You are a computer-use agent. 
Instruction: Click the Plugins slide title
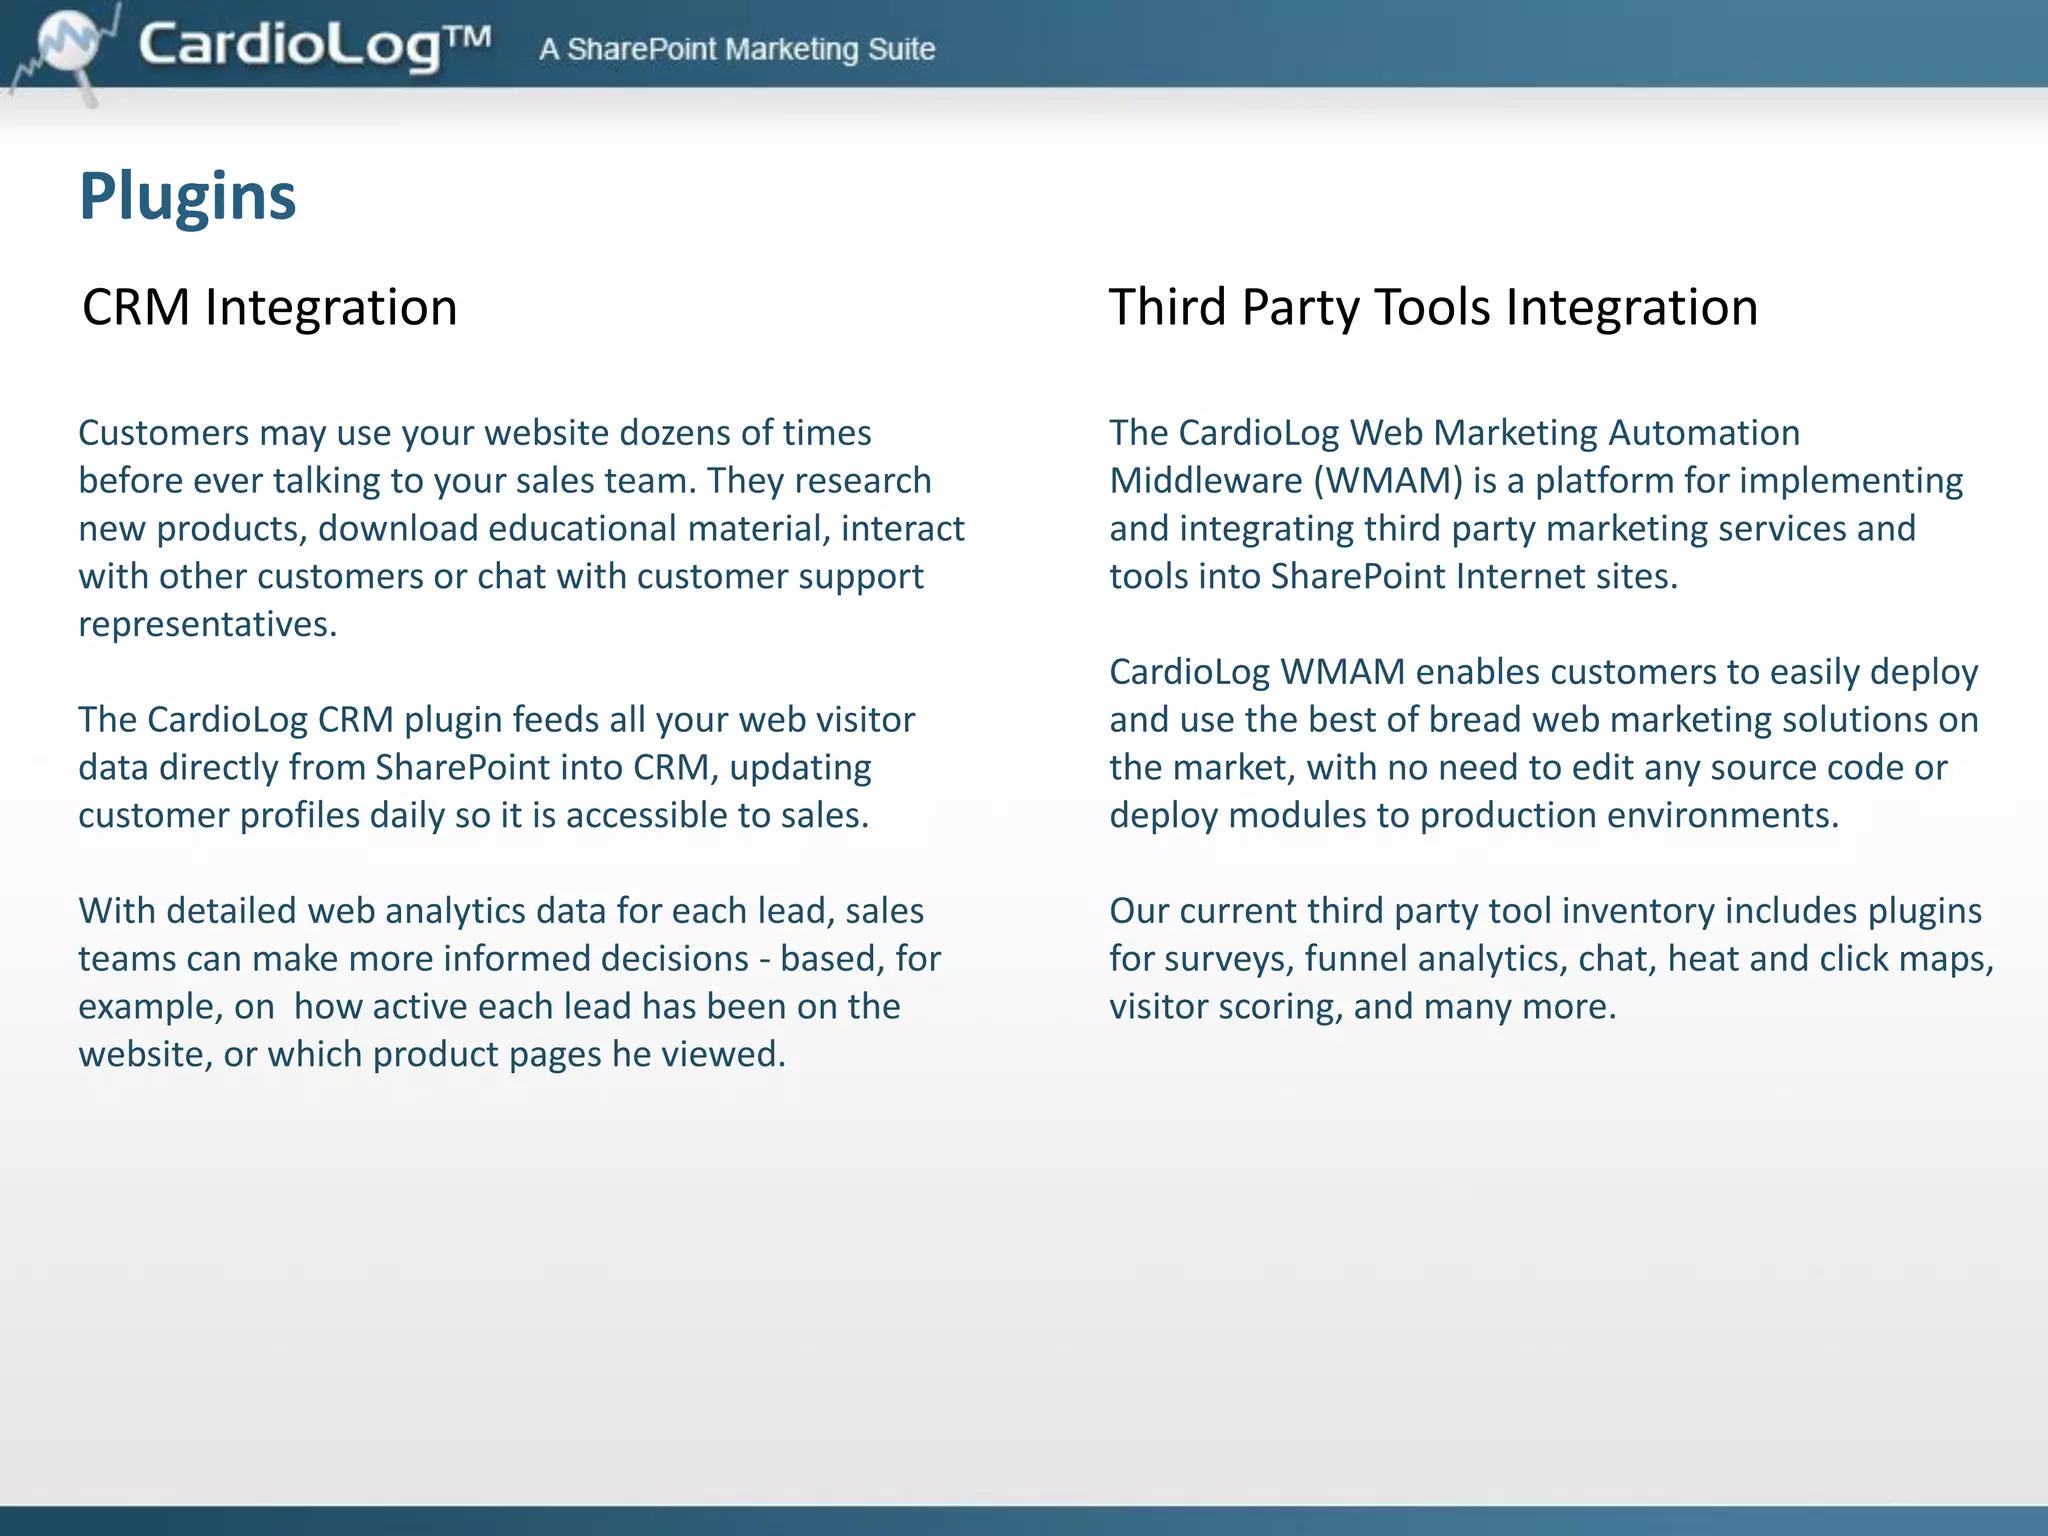click(x=187, y=196)
